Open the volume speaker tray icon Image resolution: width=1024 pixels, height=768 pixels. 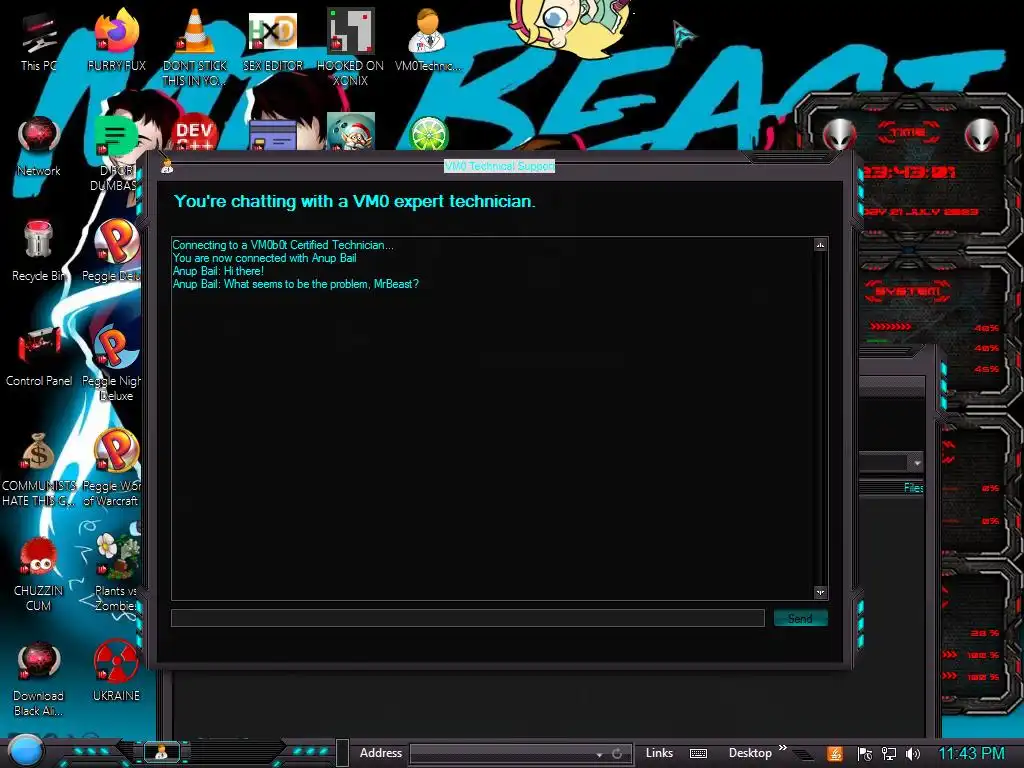coord(913,754)
